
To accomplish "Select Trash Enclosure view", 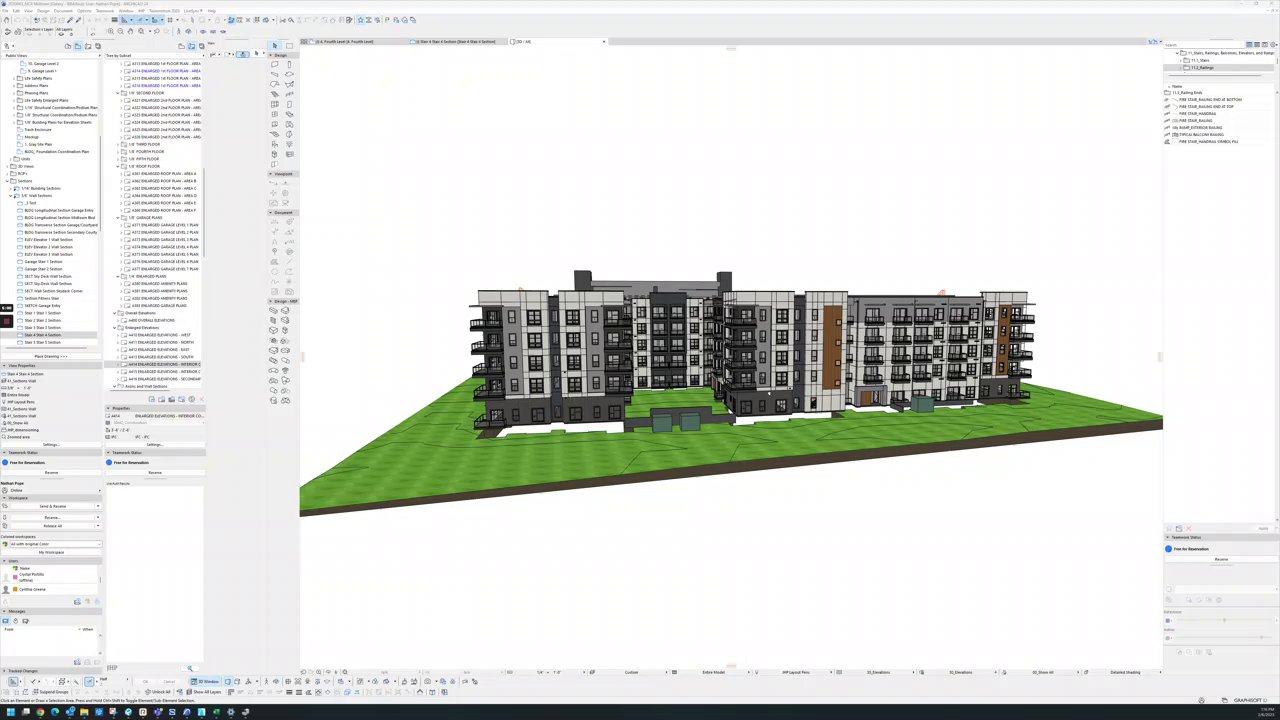I will (x=38, y=129).
